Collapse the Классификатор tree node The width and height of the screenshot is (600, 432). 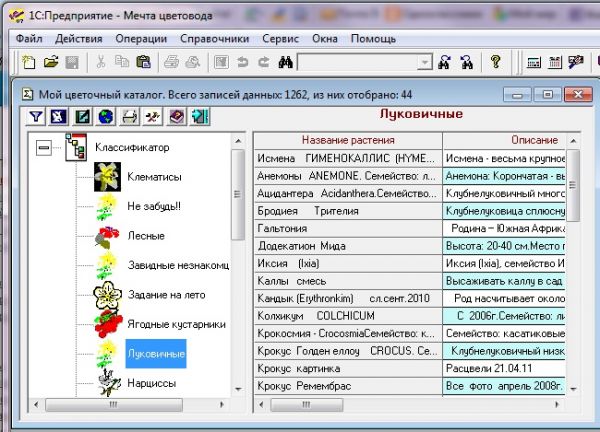click(x=44, y=147)
